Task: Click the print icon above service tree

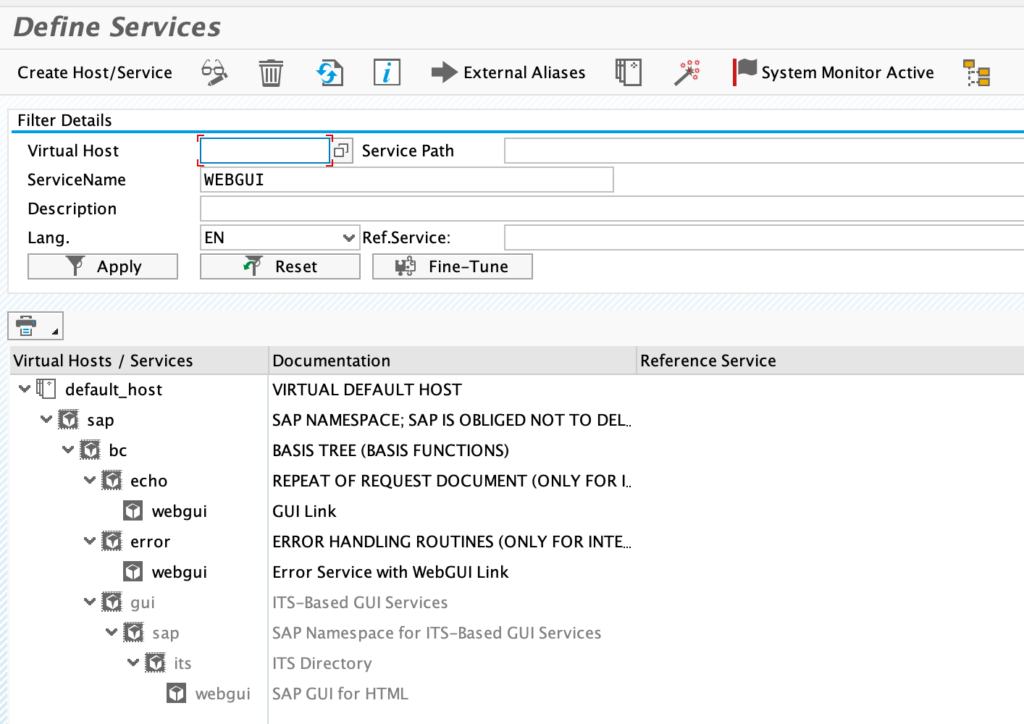Action: (x=28, y=325)
